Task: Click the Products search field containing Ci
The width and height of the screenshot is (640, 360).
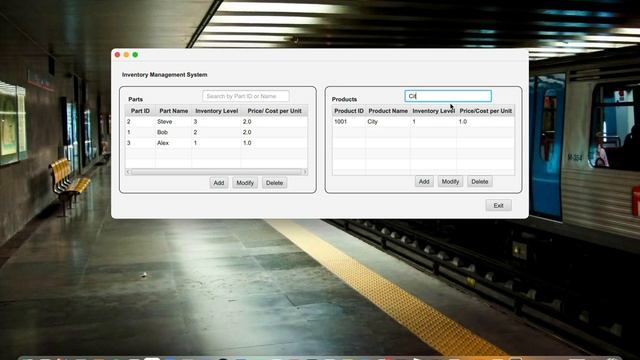Action: 448,96
